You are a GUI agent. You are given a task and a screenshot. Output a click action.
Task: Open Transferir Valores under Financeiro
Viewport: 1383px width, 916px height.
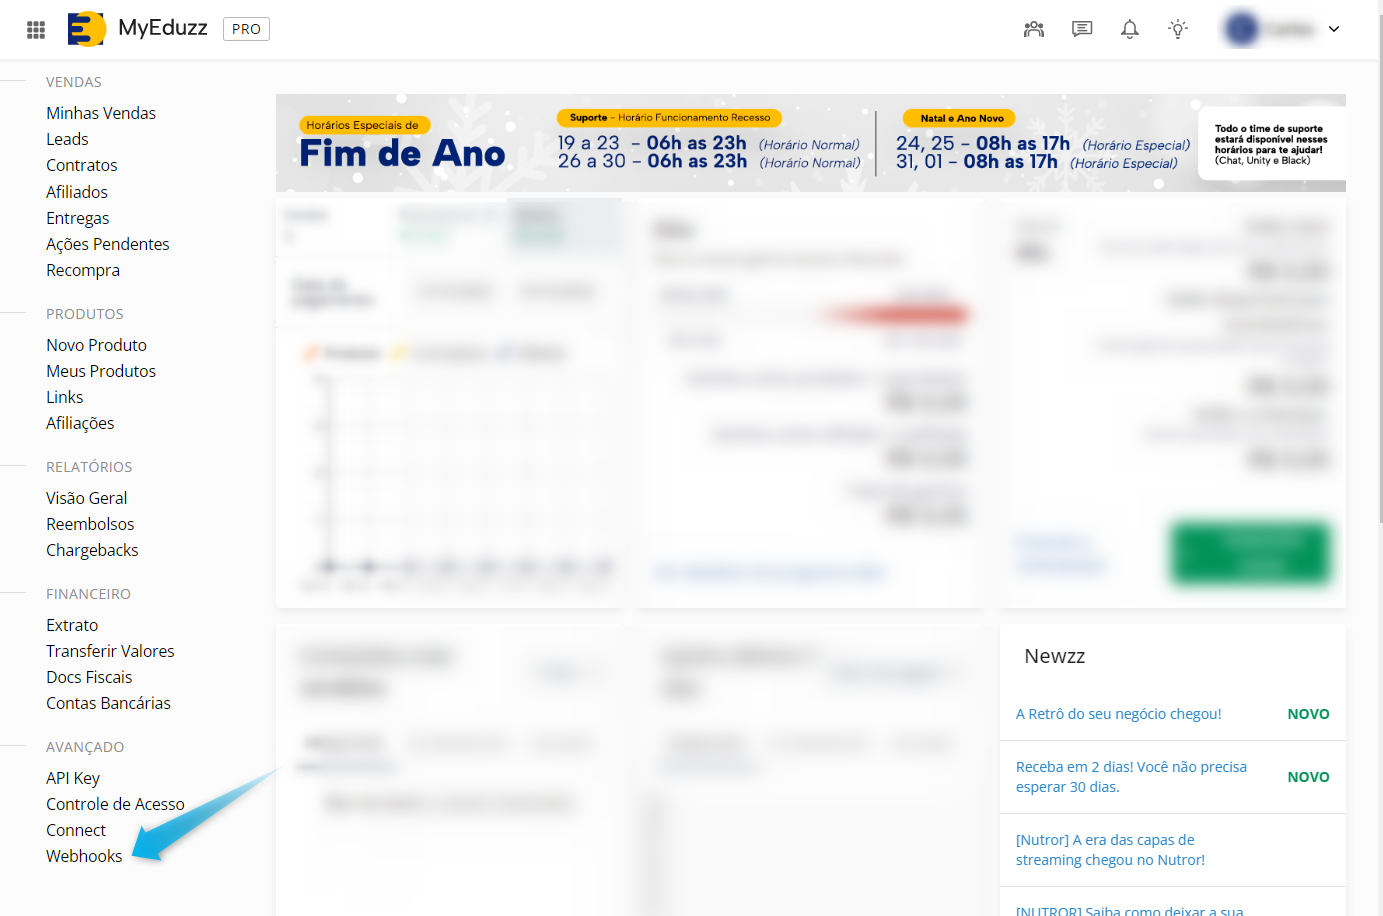pyautogui.click(x=110, y=651)
